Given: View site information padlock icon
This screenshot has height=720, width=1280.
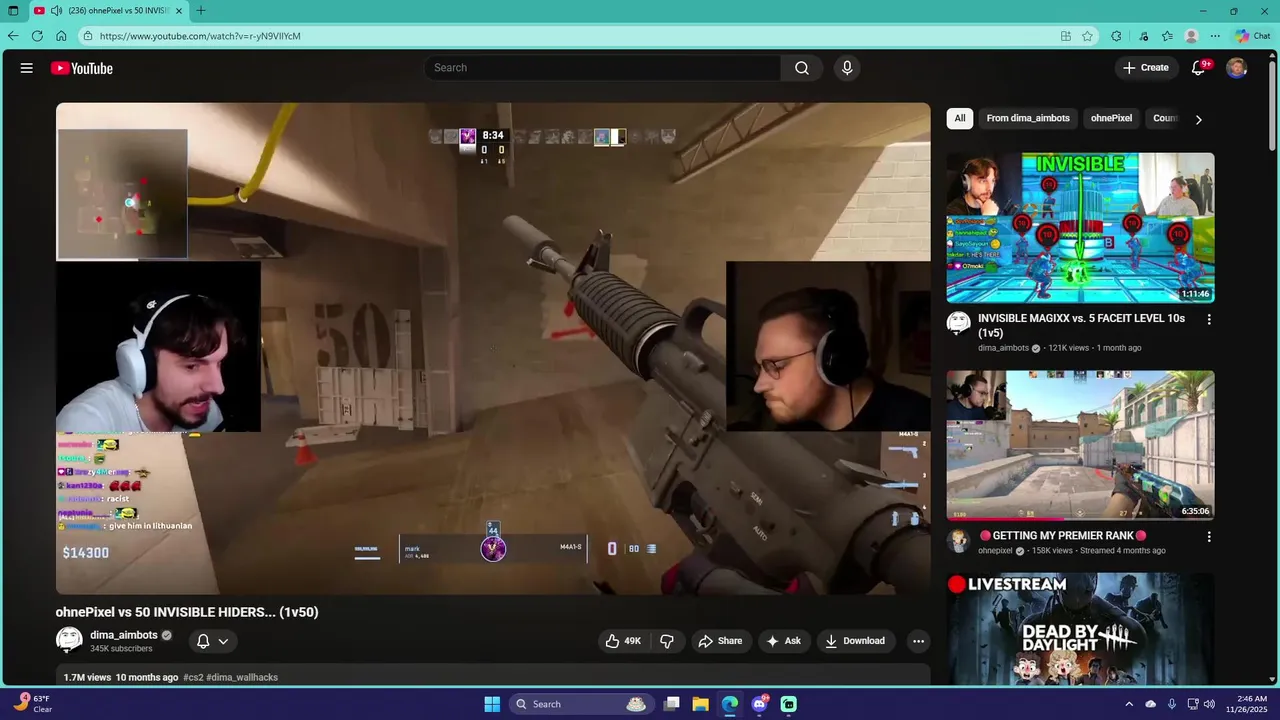Looking at the screenshot, I should tap(88, 36).
